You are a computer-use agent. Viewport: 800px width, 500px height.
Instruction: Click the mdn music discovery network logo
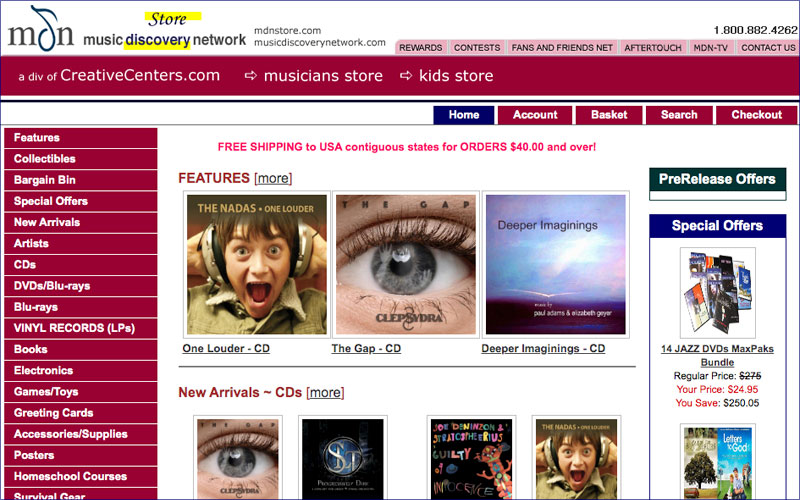pyautogui.click(x=127, y=30)
